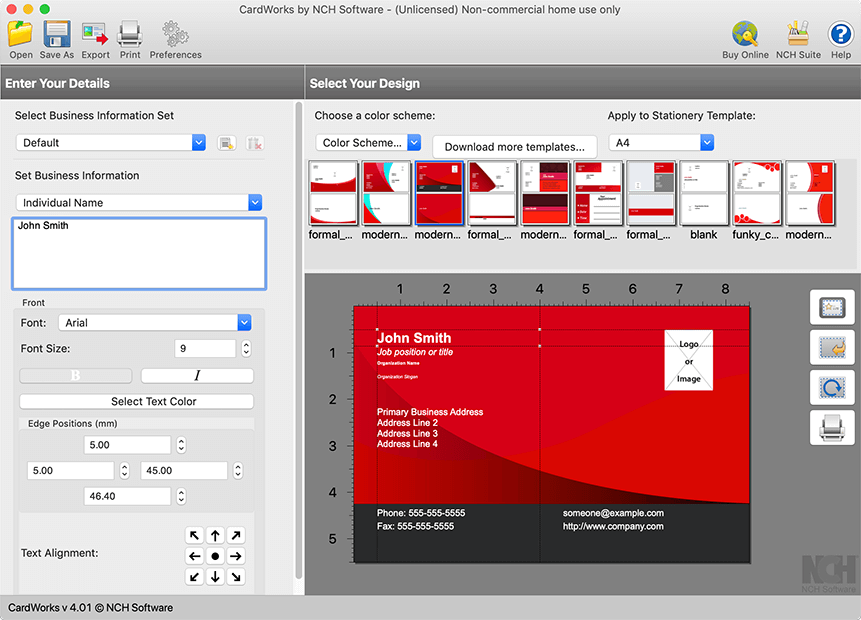Image resolution: width=861 pixels, height=620 pixels.
Task: Select John Smith text on card preview
Action: click(x=414, y=338)
